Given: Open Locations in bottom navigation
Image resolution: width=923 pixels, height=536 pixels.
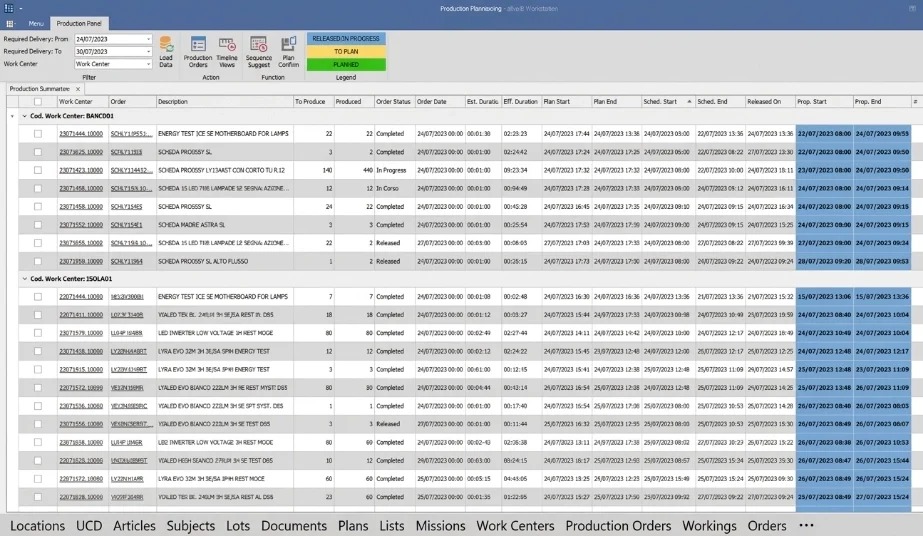Looking at the screenshot, I should coord(38,526).
